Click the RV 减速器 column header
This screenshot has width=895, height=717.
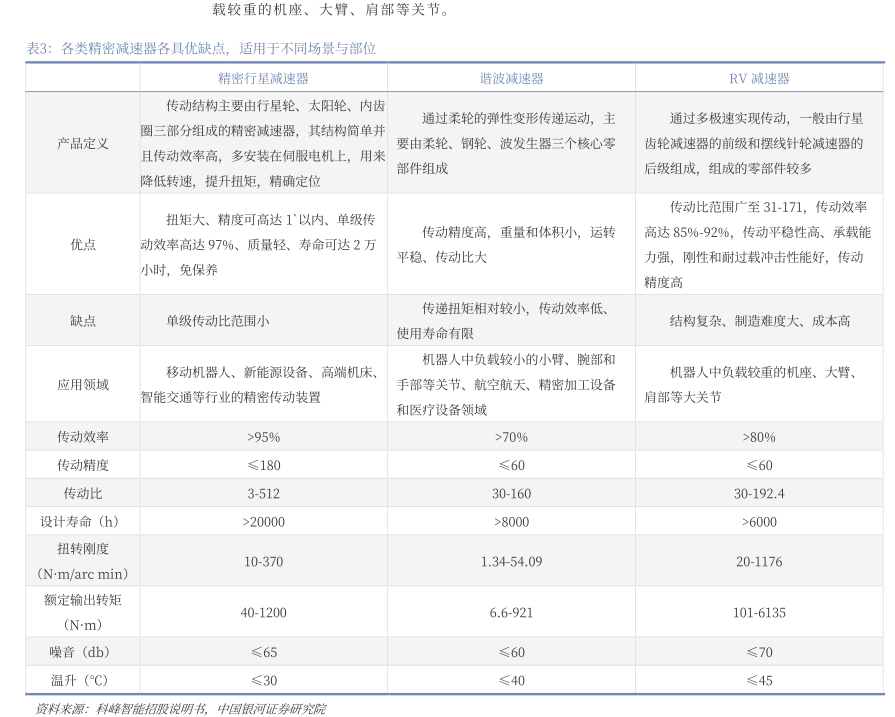[x=759, y=78]
